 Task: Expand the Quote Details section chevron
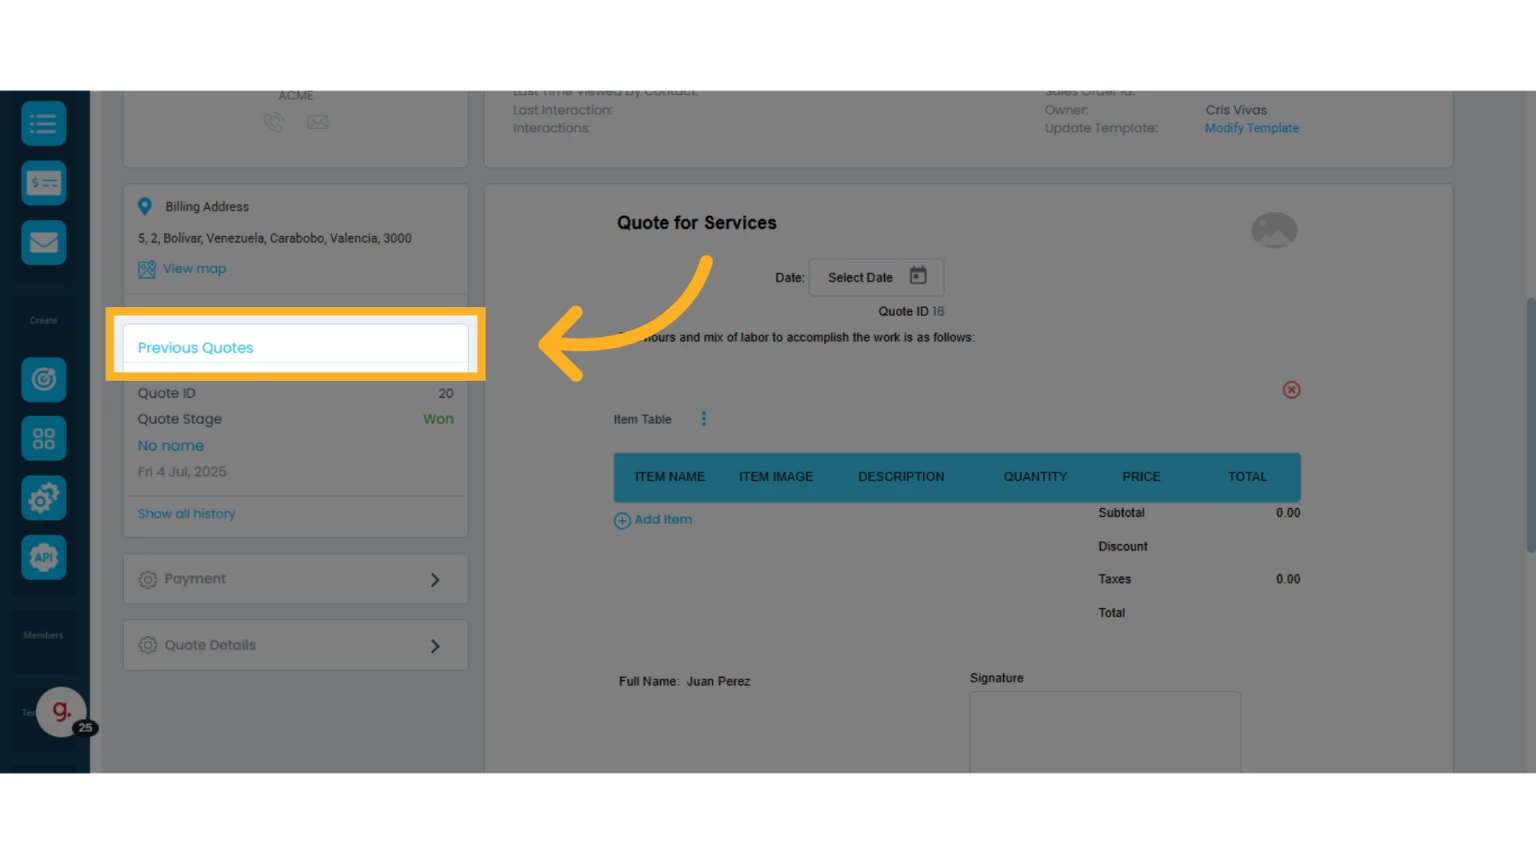pos(435,646)
